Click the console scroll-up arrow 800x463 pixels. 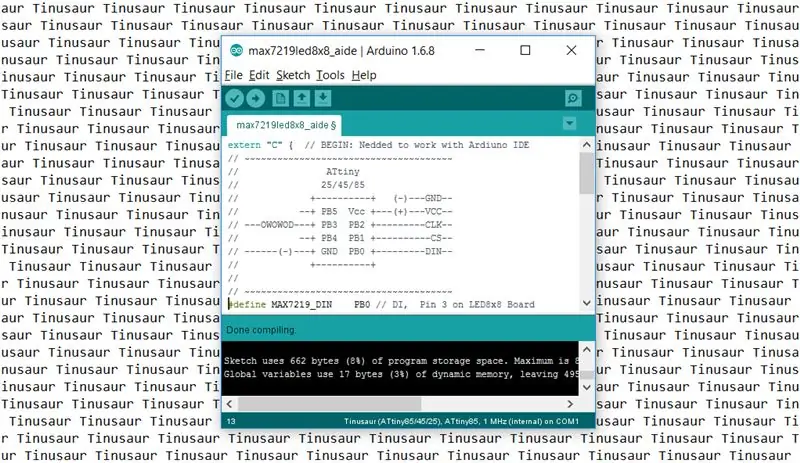[x=587, y=350]
